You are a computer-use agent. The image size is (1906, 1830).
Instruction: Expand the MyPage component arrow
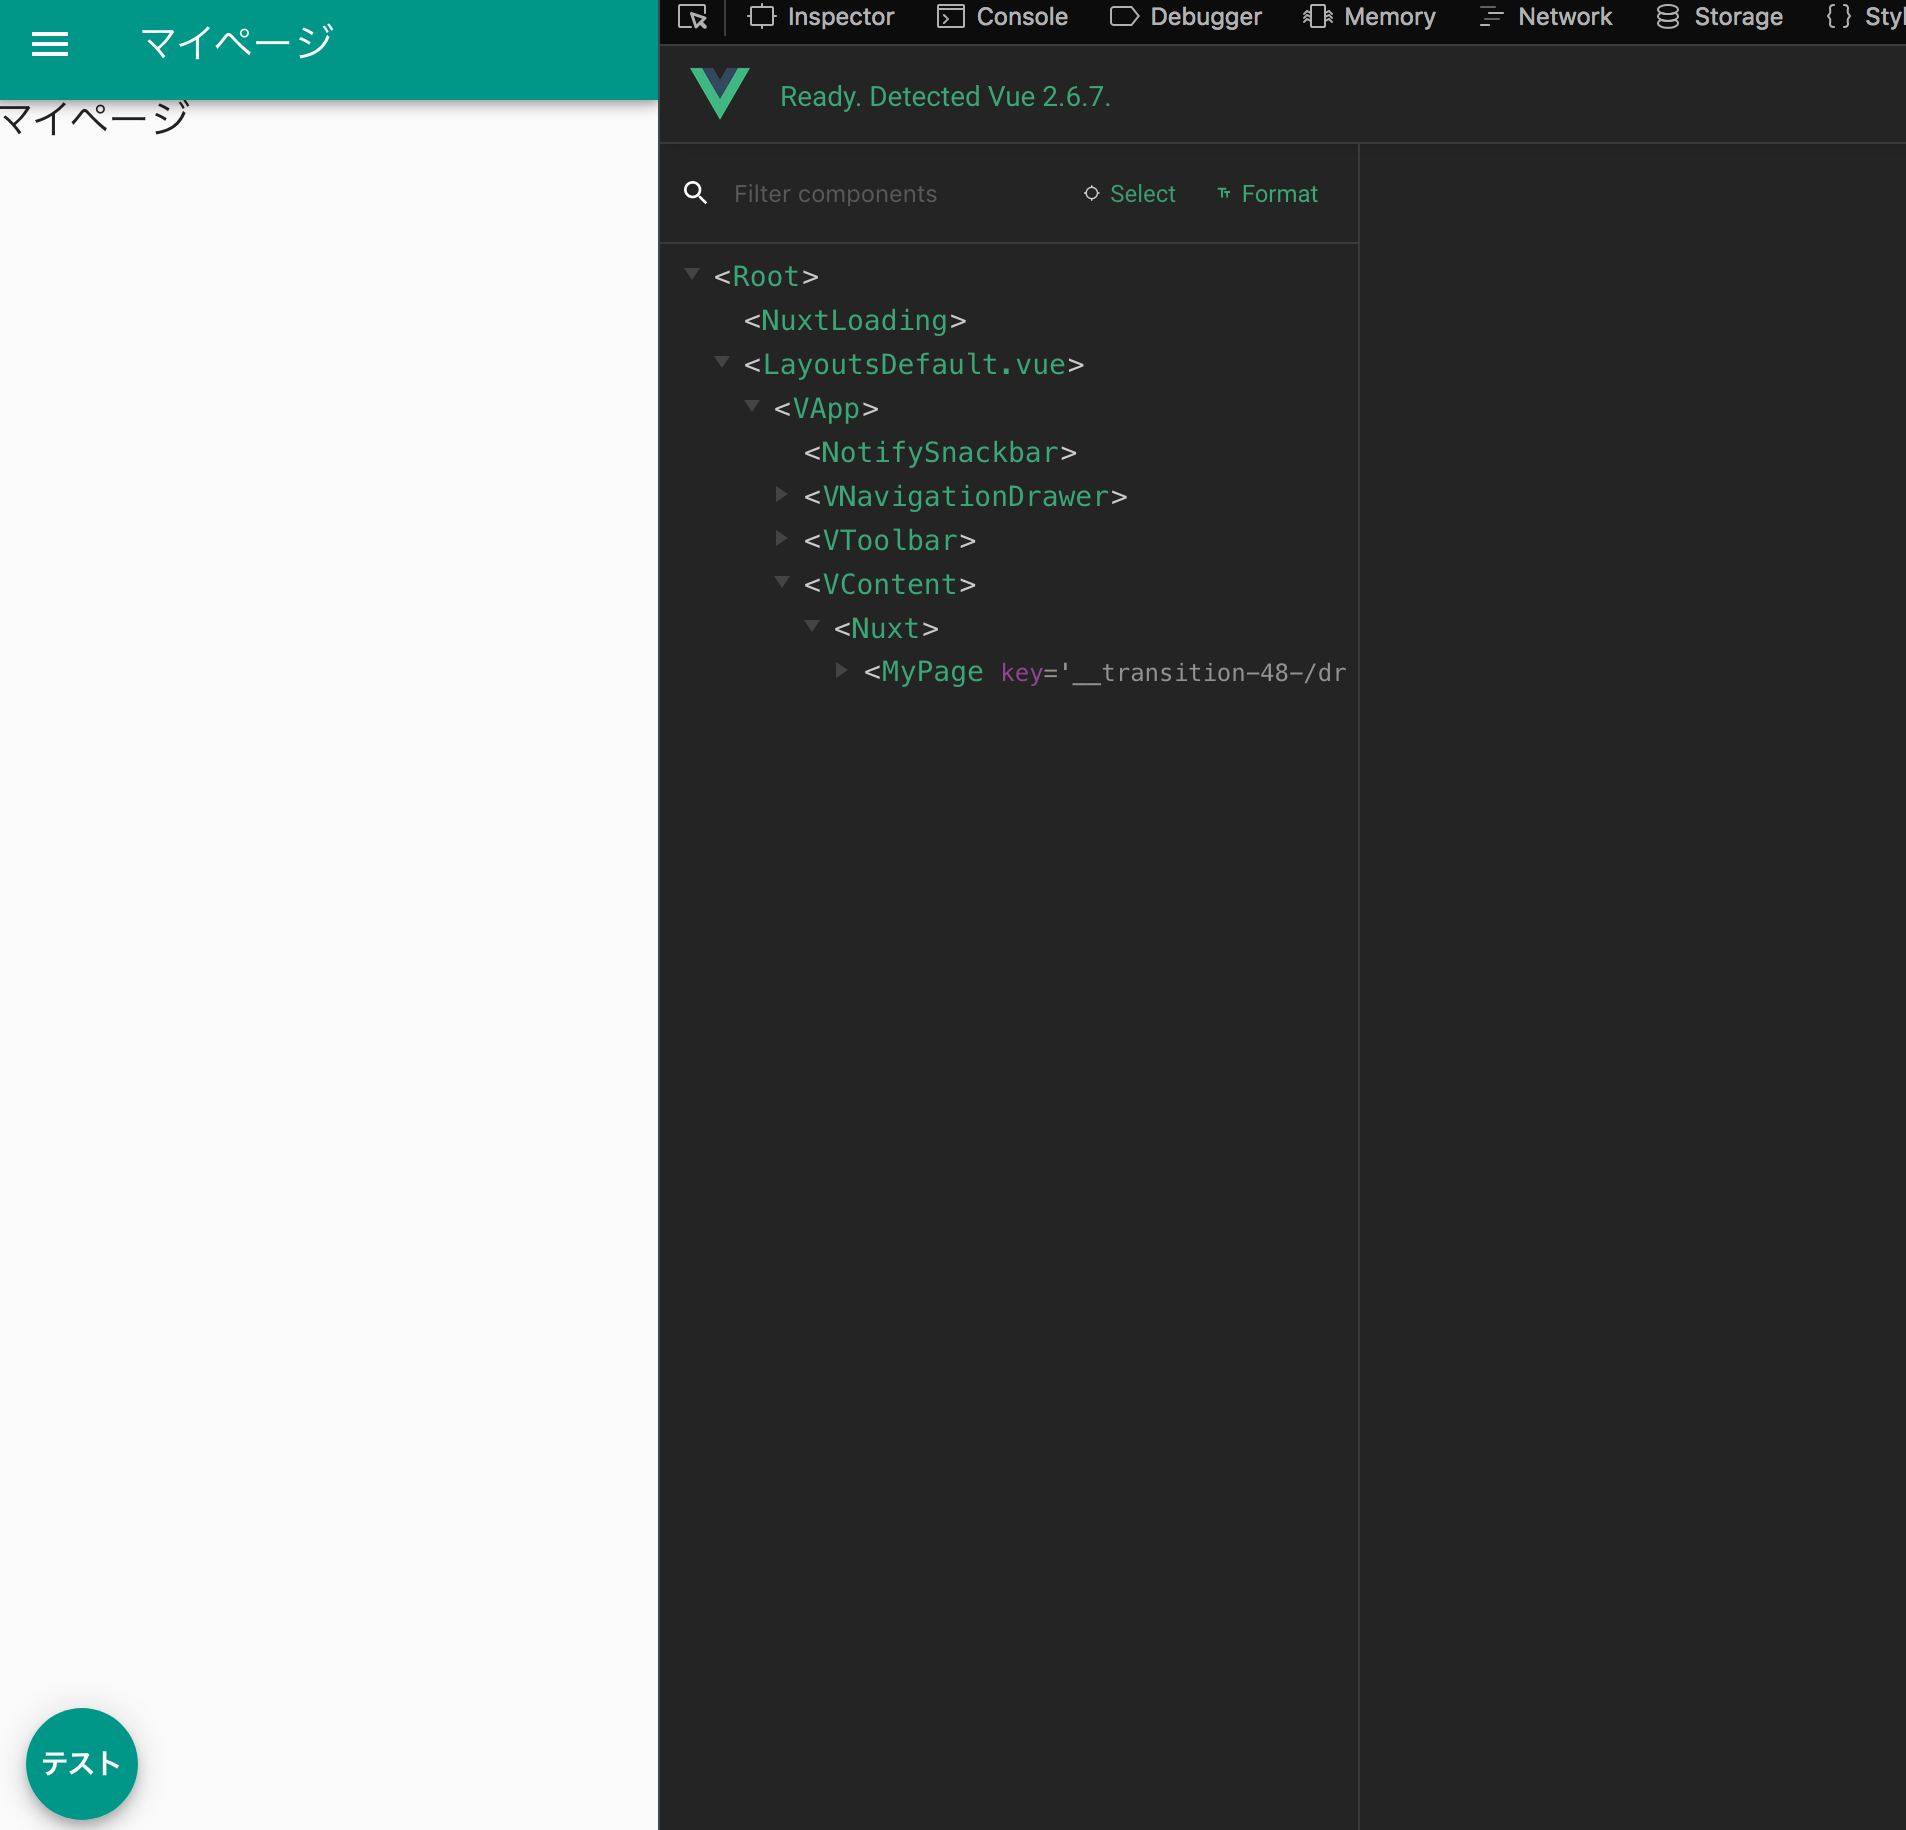coord(842,670)
